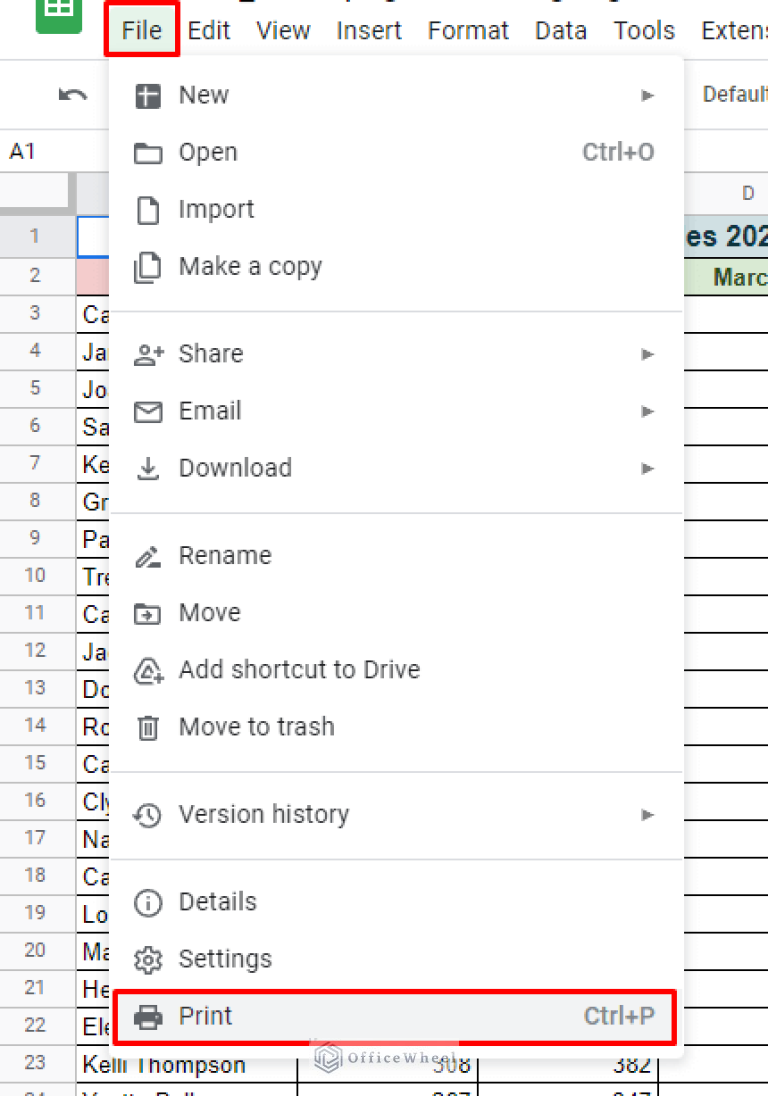Image resolution: width=768 pixels, height=1096 pixels.
Task: Click the Email envelope icon
Action: coord(148,411)
